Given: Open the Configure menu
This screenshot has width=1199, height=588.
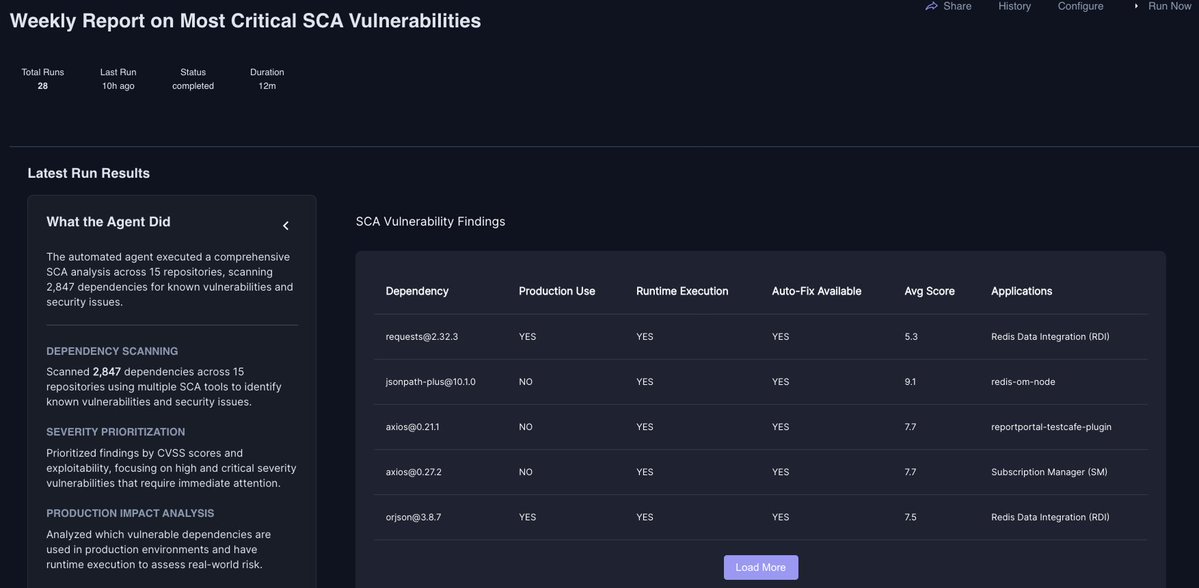Looking at the screenshot, I should click(x=1080, y=6).
